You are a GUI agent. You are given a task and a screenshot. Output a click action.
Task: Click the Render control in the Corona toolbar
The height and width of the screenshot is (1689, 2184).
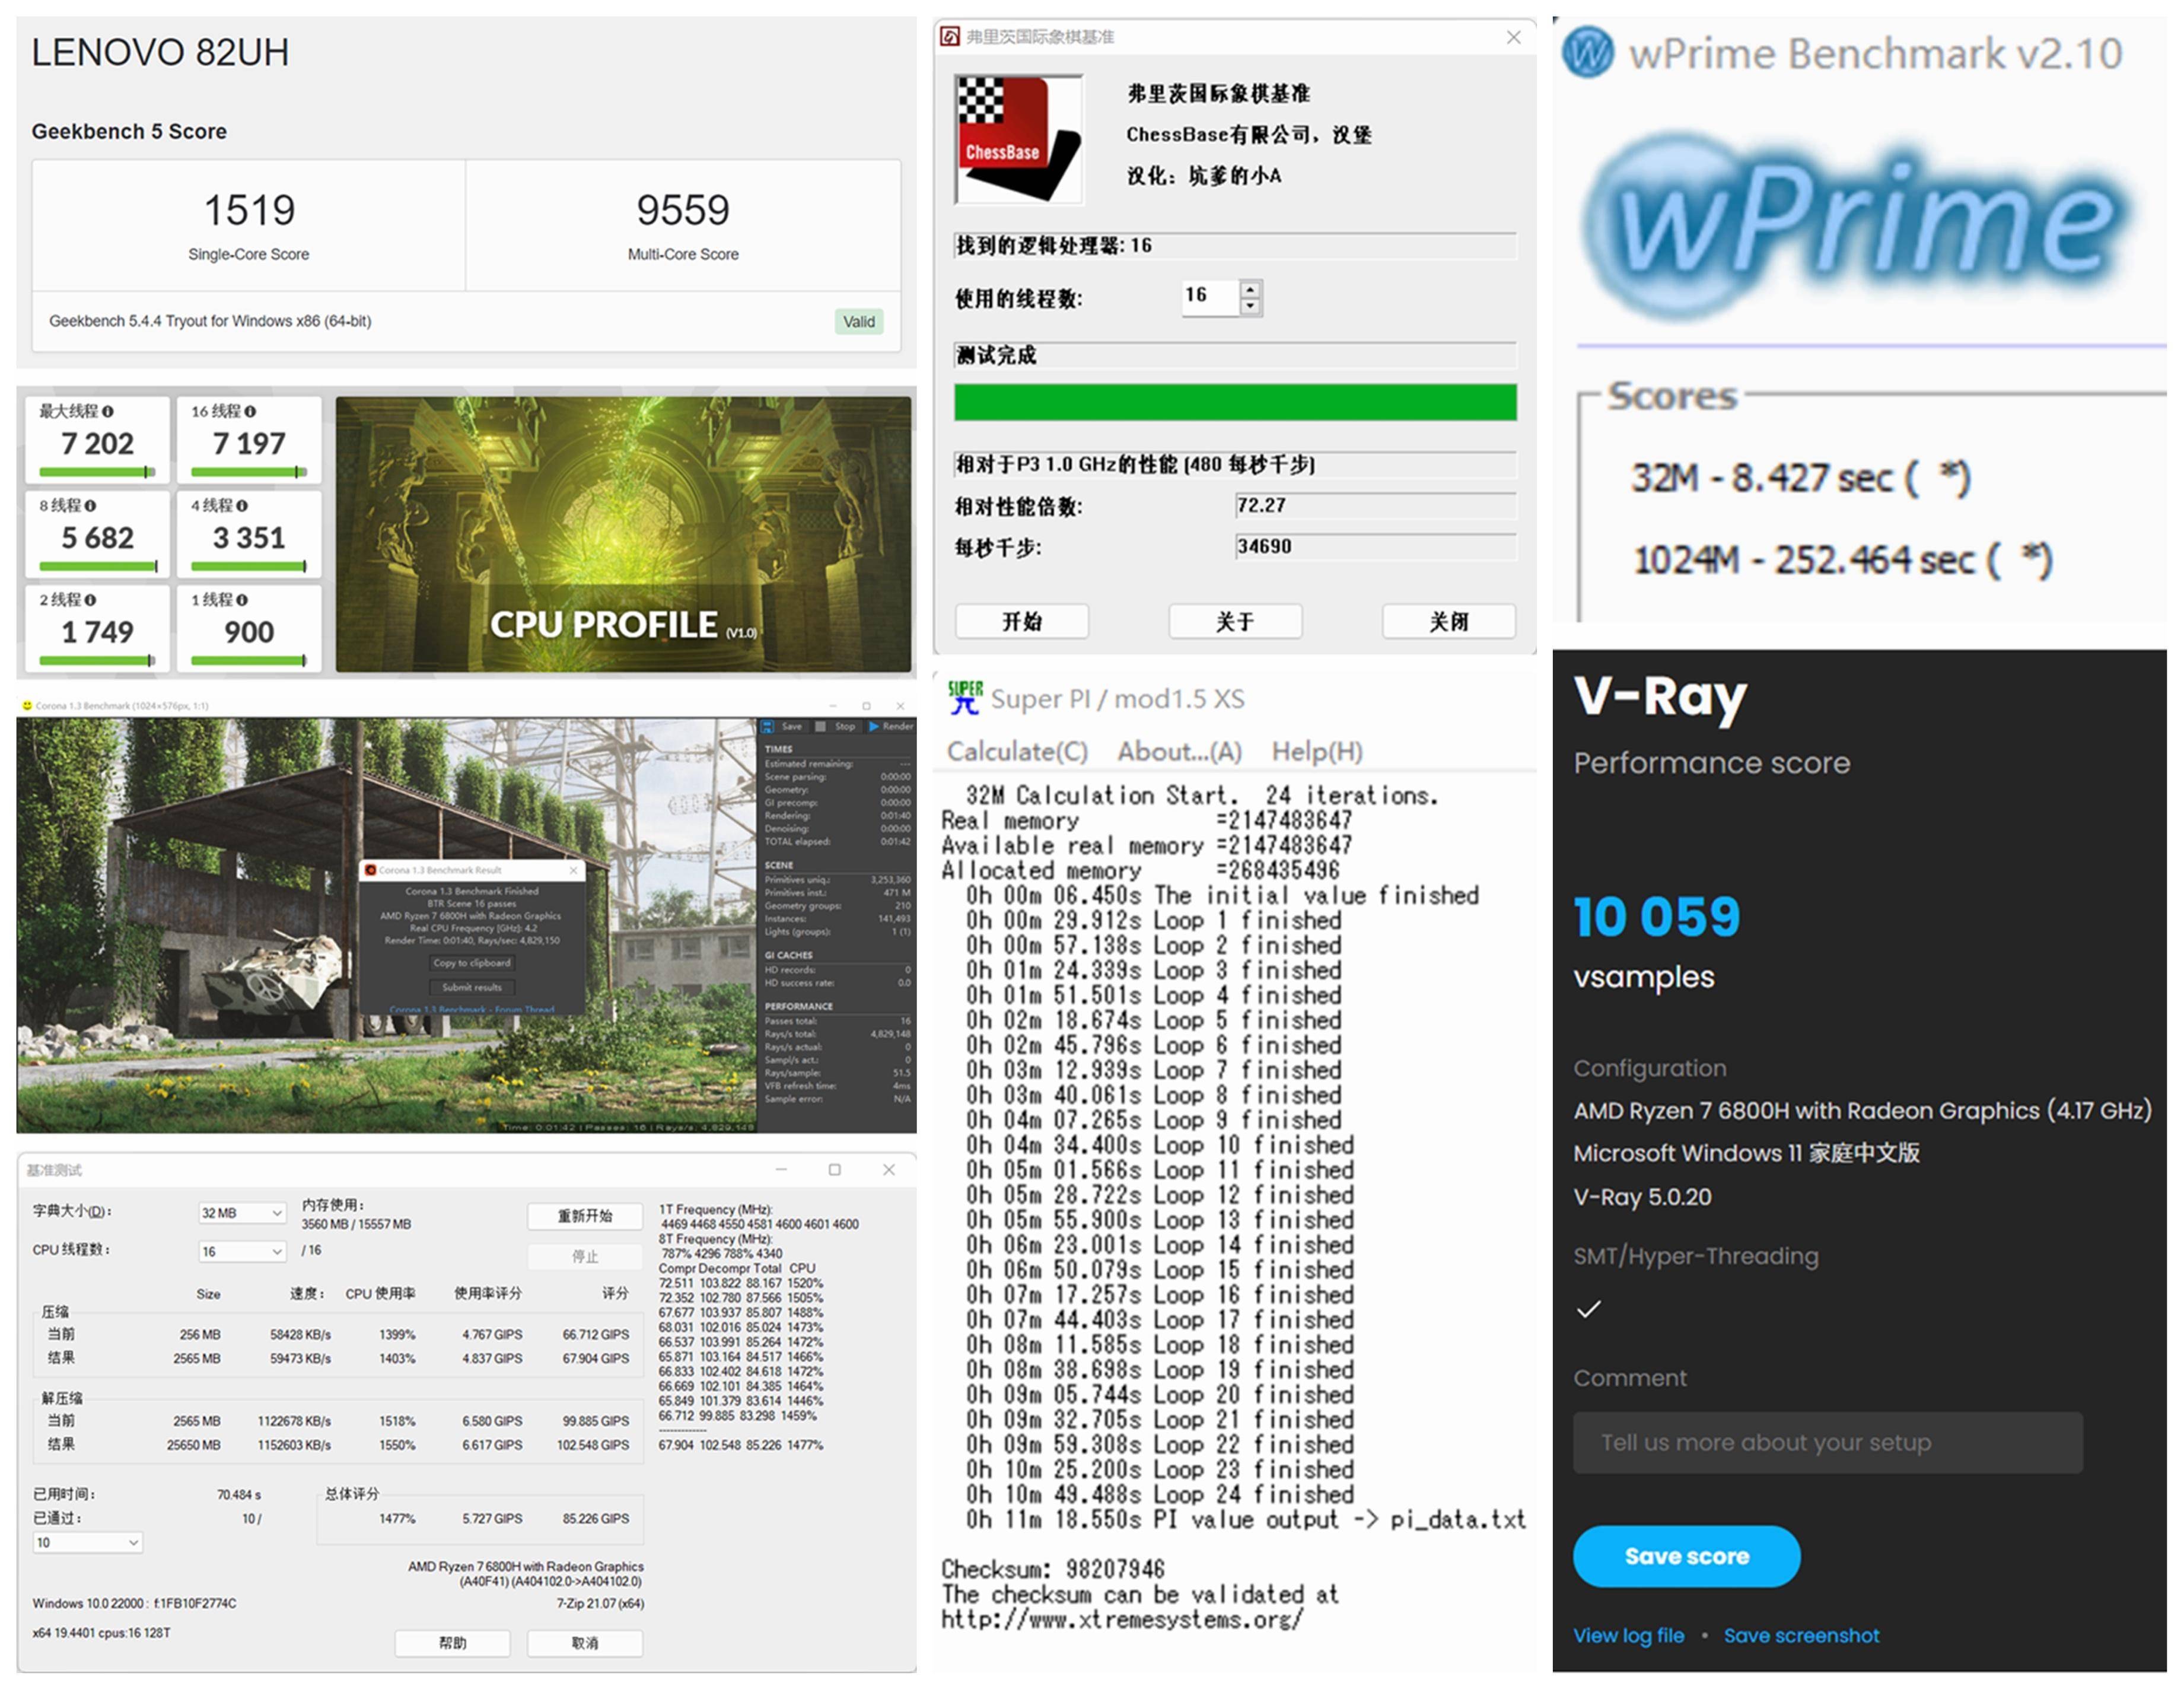(x=888, y=726)
